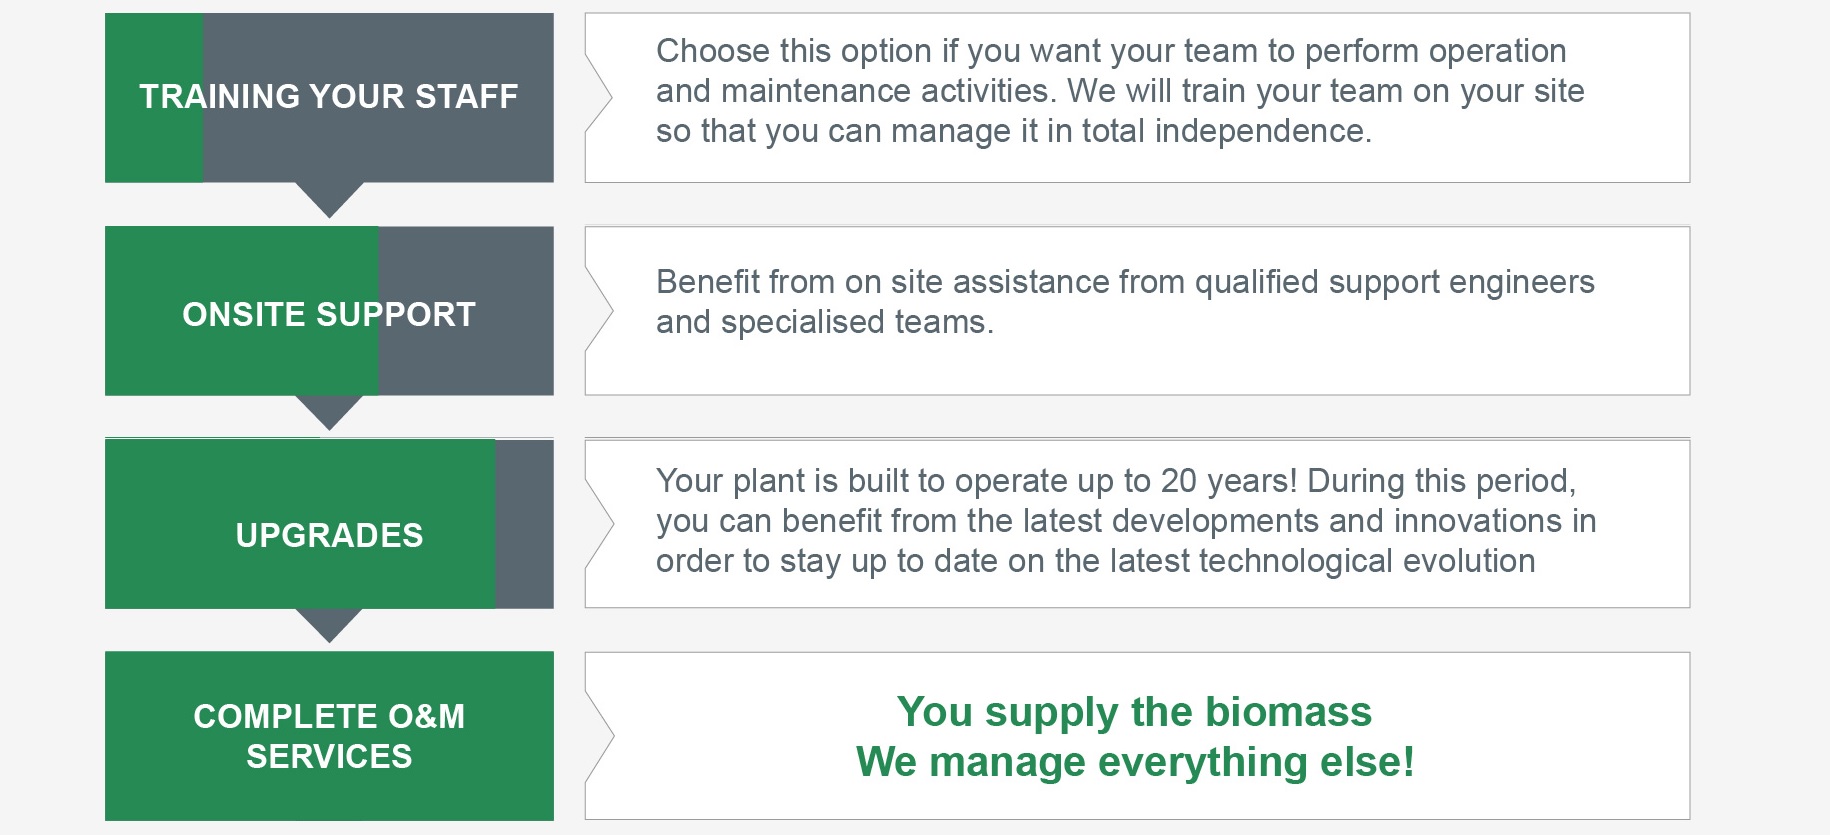1830x835 pixels.
Task: Select the Training Your Staff box
Action: coord(329,97)
